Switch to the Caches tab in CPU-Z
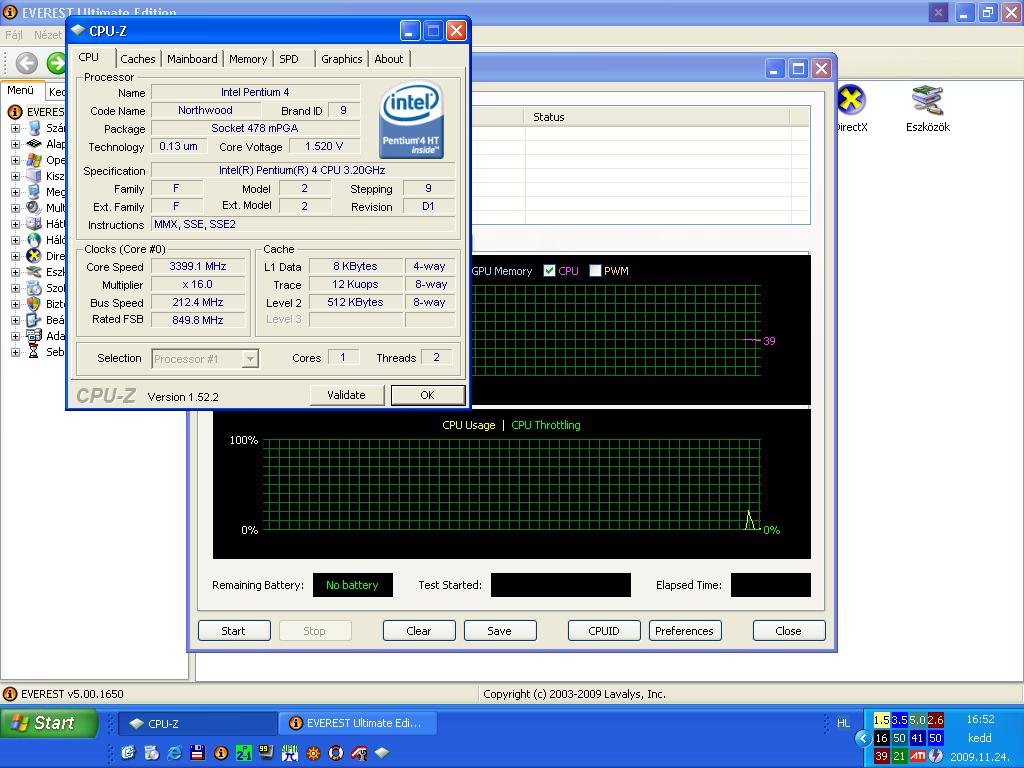This screenshot has width=1024, height=768. pyautogui.click(x=138, y=59)
